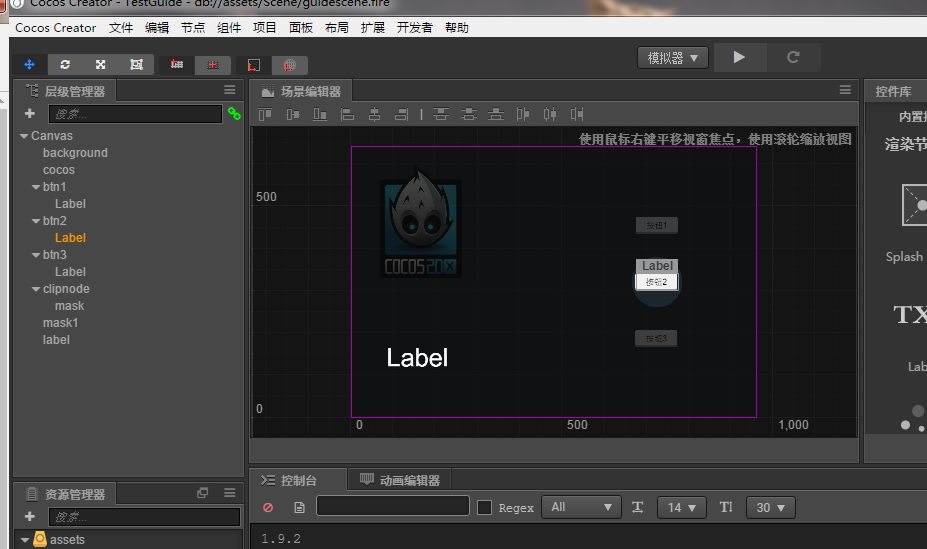This screenshot has width=927, height=549.
Task: Open the 文件 menu
Action: coord(121,28)
